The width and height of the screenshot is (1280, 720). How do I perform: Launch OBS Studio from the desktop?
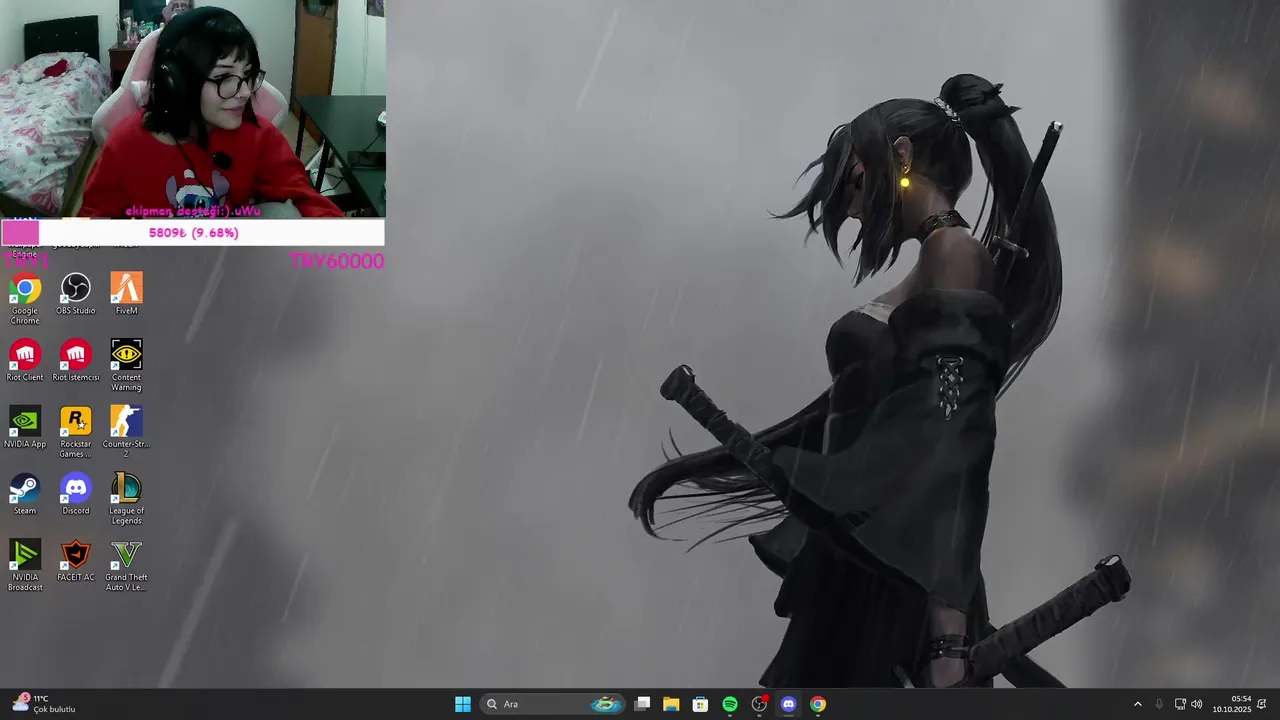tap(76, 294)
